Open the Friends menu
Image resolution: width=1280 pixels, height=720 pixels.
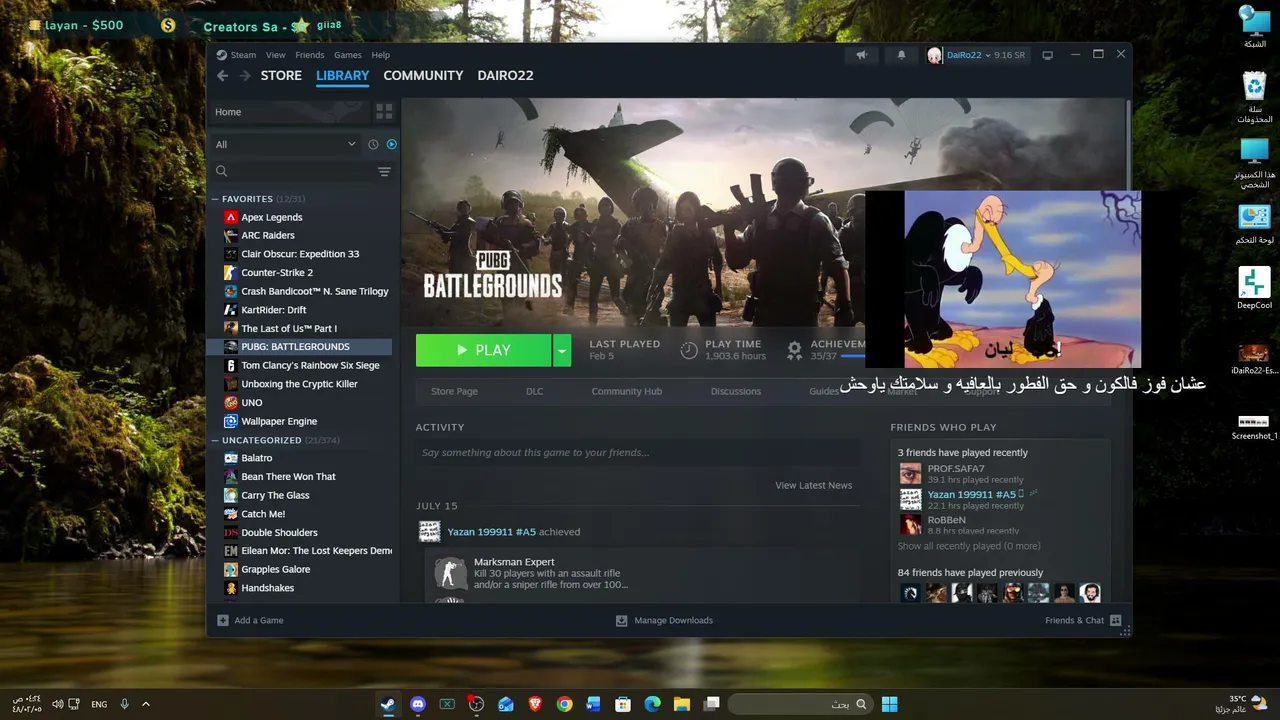310,55
